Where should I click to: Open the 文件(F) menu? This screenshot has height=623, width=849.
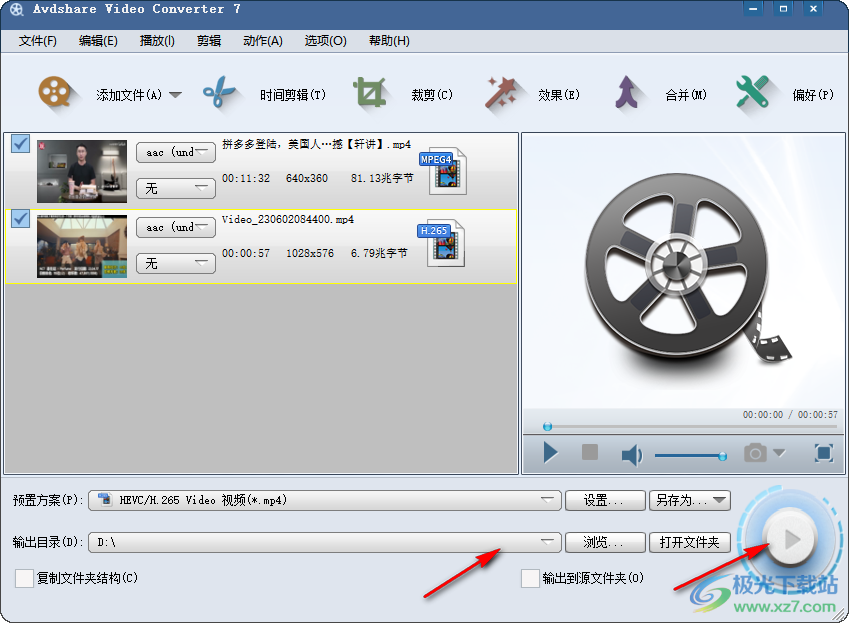pyautogui.click(x=37, y=41)
